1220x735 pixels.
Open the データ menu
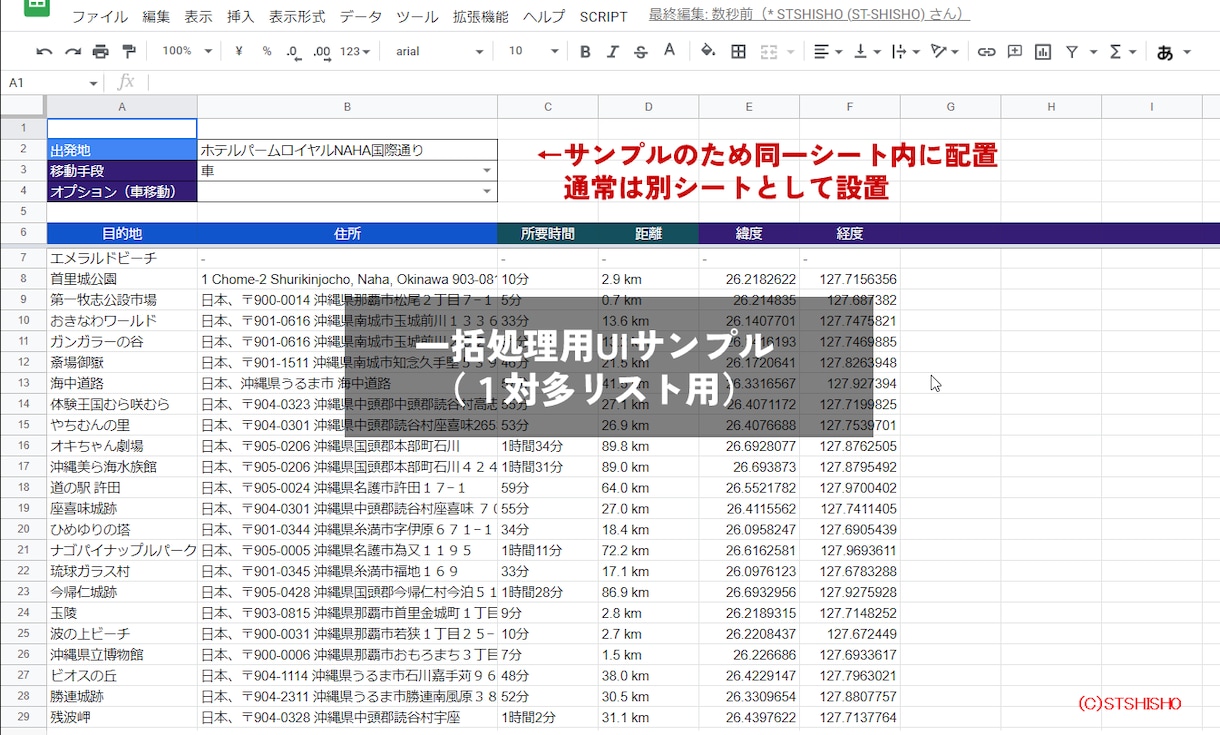tap(361, 16)
